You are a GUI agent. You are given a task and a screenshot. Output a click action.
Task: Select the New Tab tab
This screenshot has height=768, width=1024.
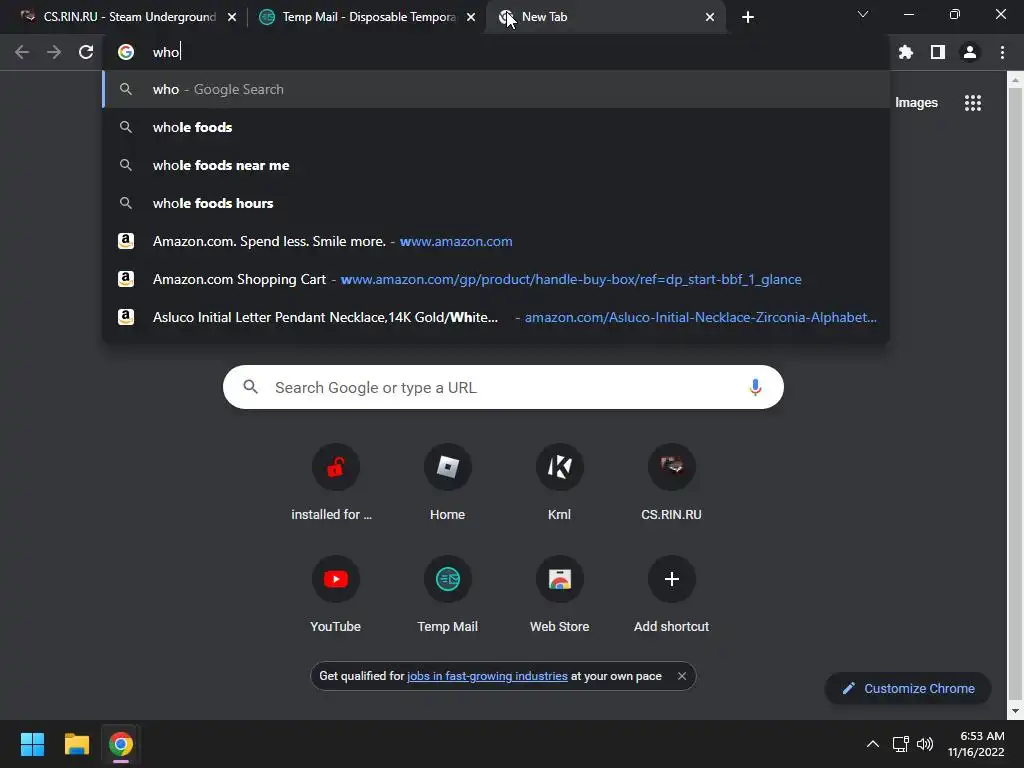tap(604, 17)
